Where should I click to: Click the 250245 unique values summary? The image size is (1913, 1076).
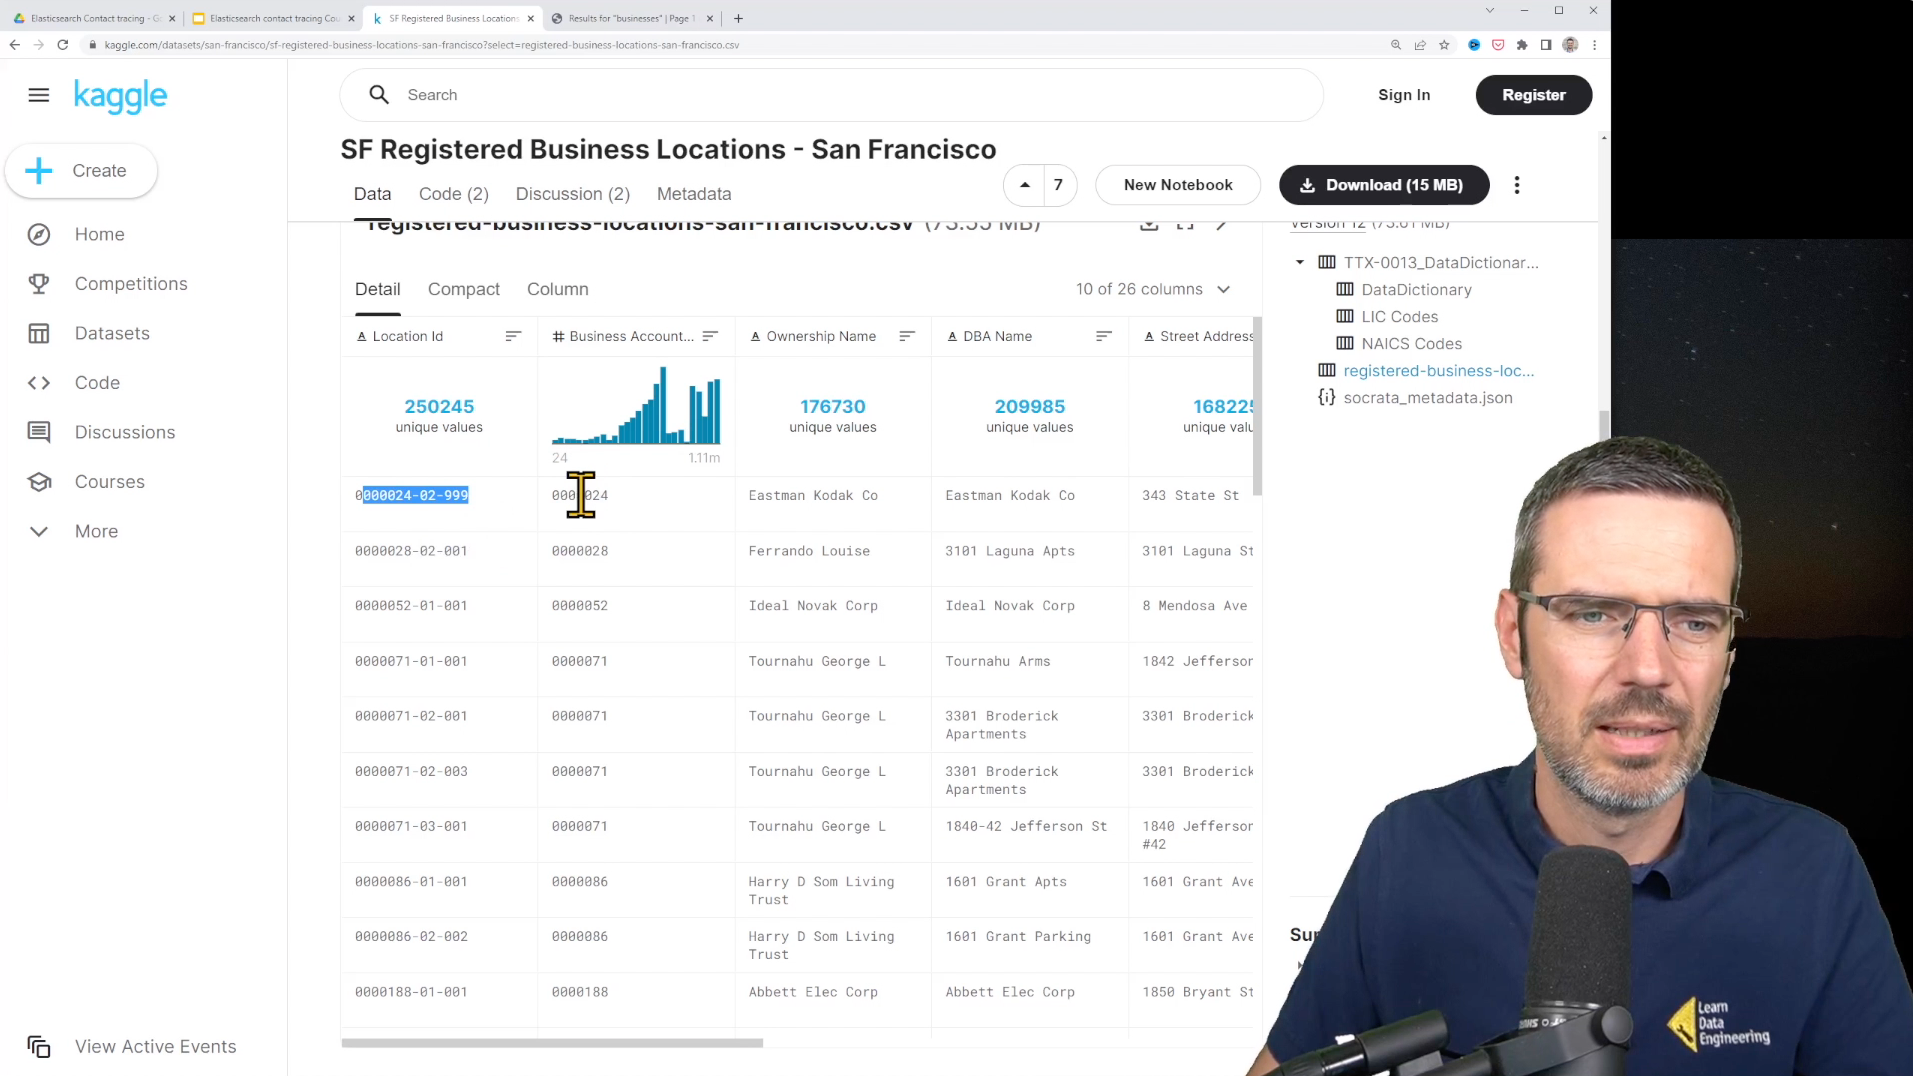[439, 416]
